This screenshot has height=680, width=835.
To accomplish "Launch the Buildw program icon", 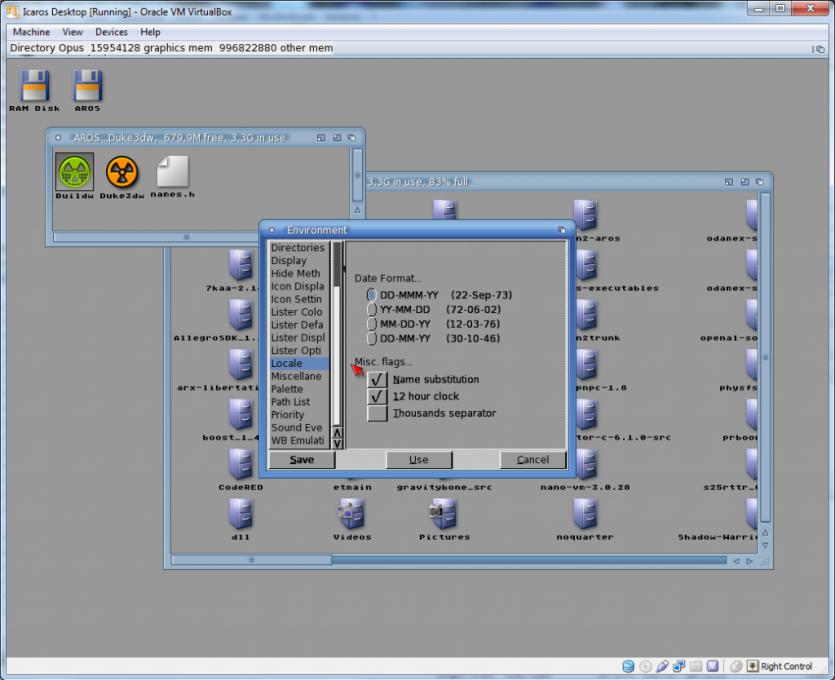I will pos(74,172).
